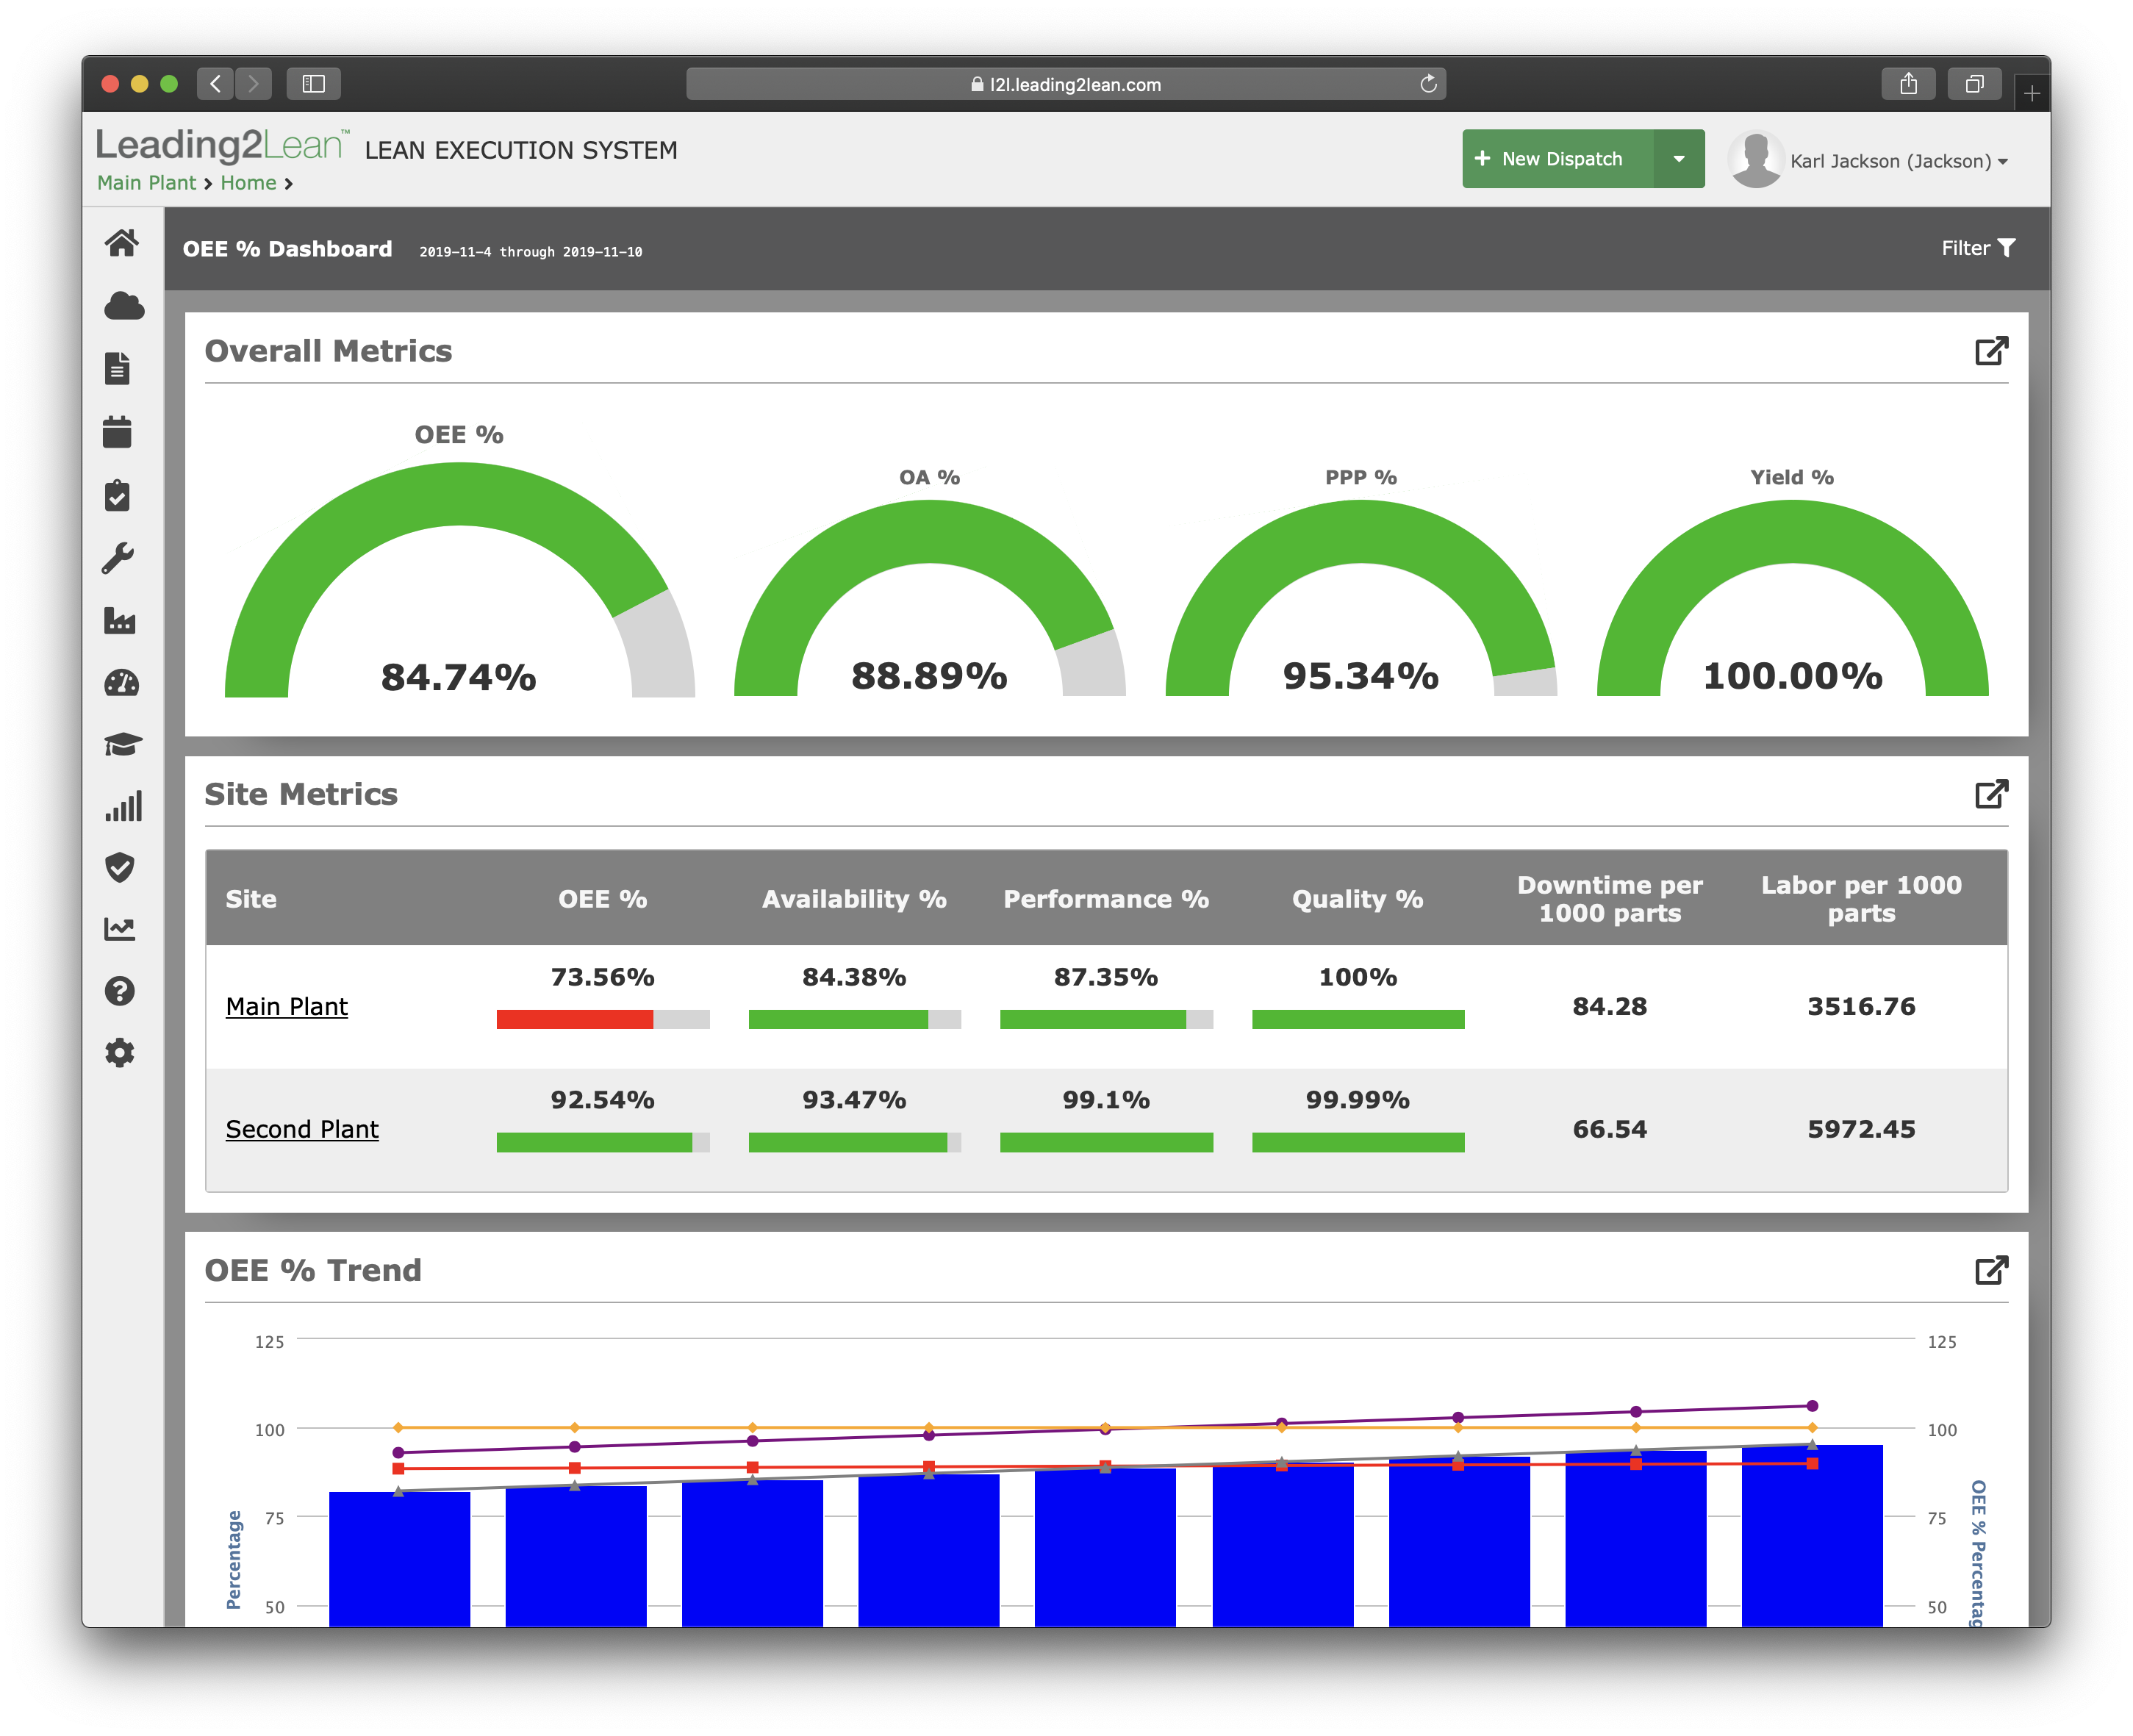This screenshot has height=1736, width=2133.
Task: Open the Second Plant site details link
Action: pos(302,1129)
